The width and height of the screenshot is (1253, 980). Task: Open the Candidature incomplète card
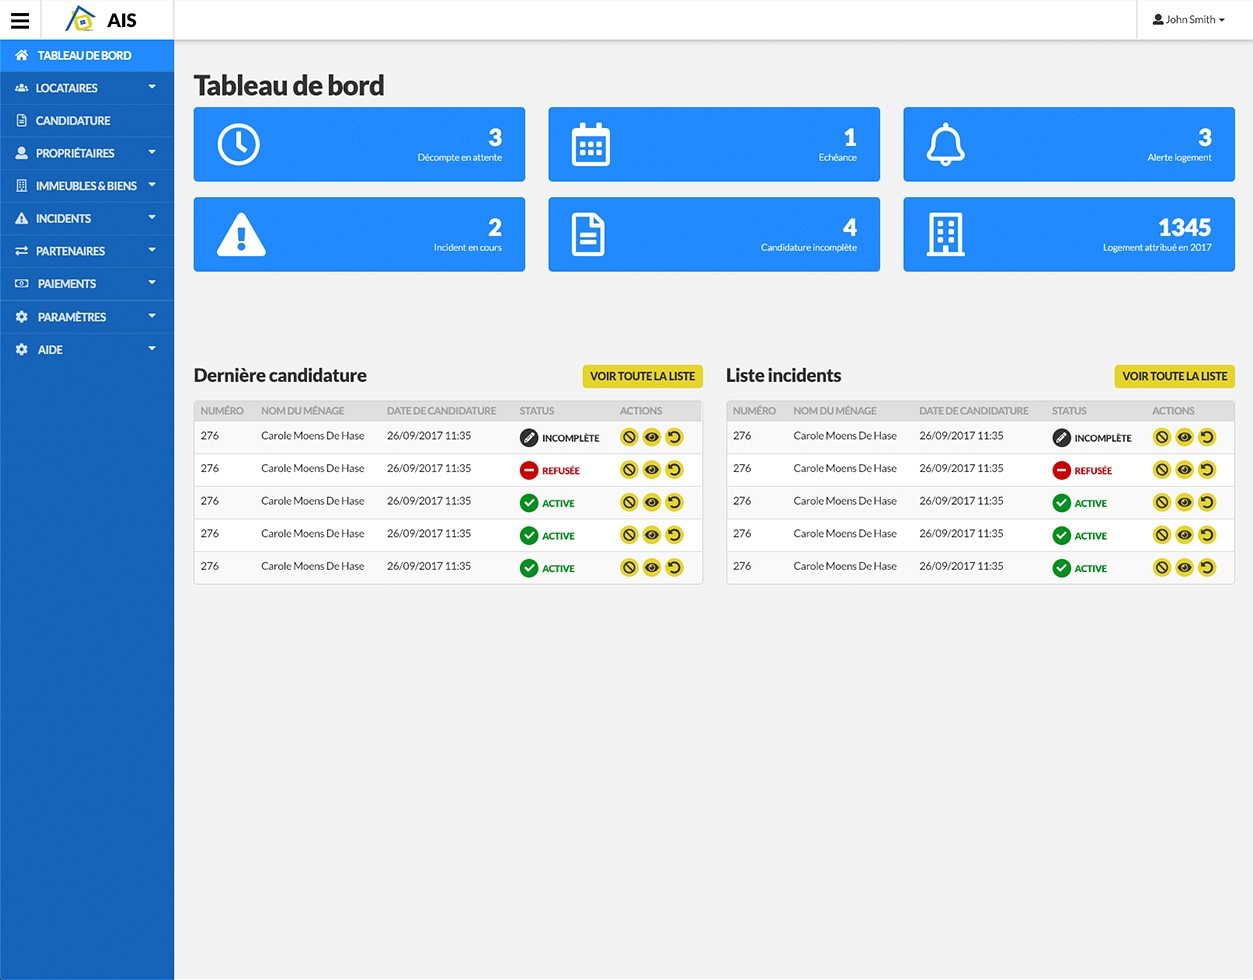714,234
